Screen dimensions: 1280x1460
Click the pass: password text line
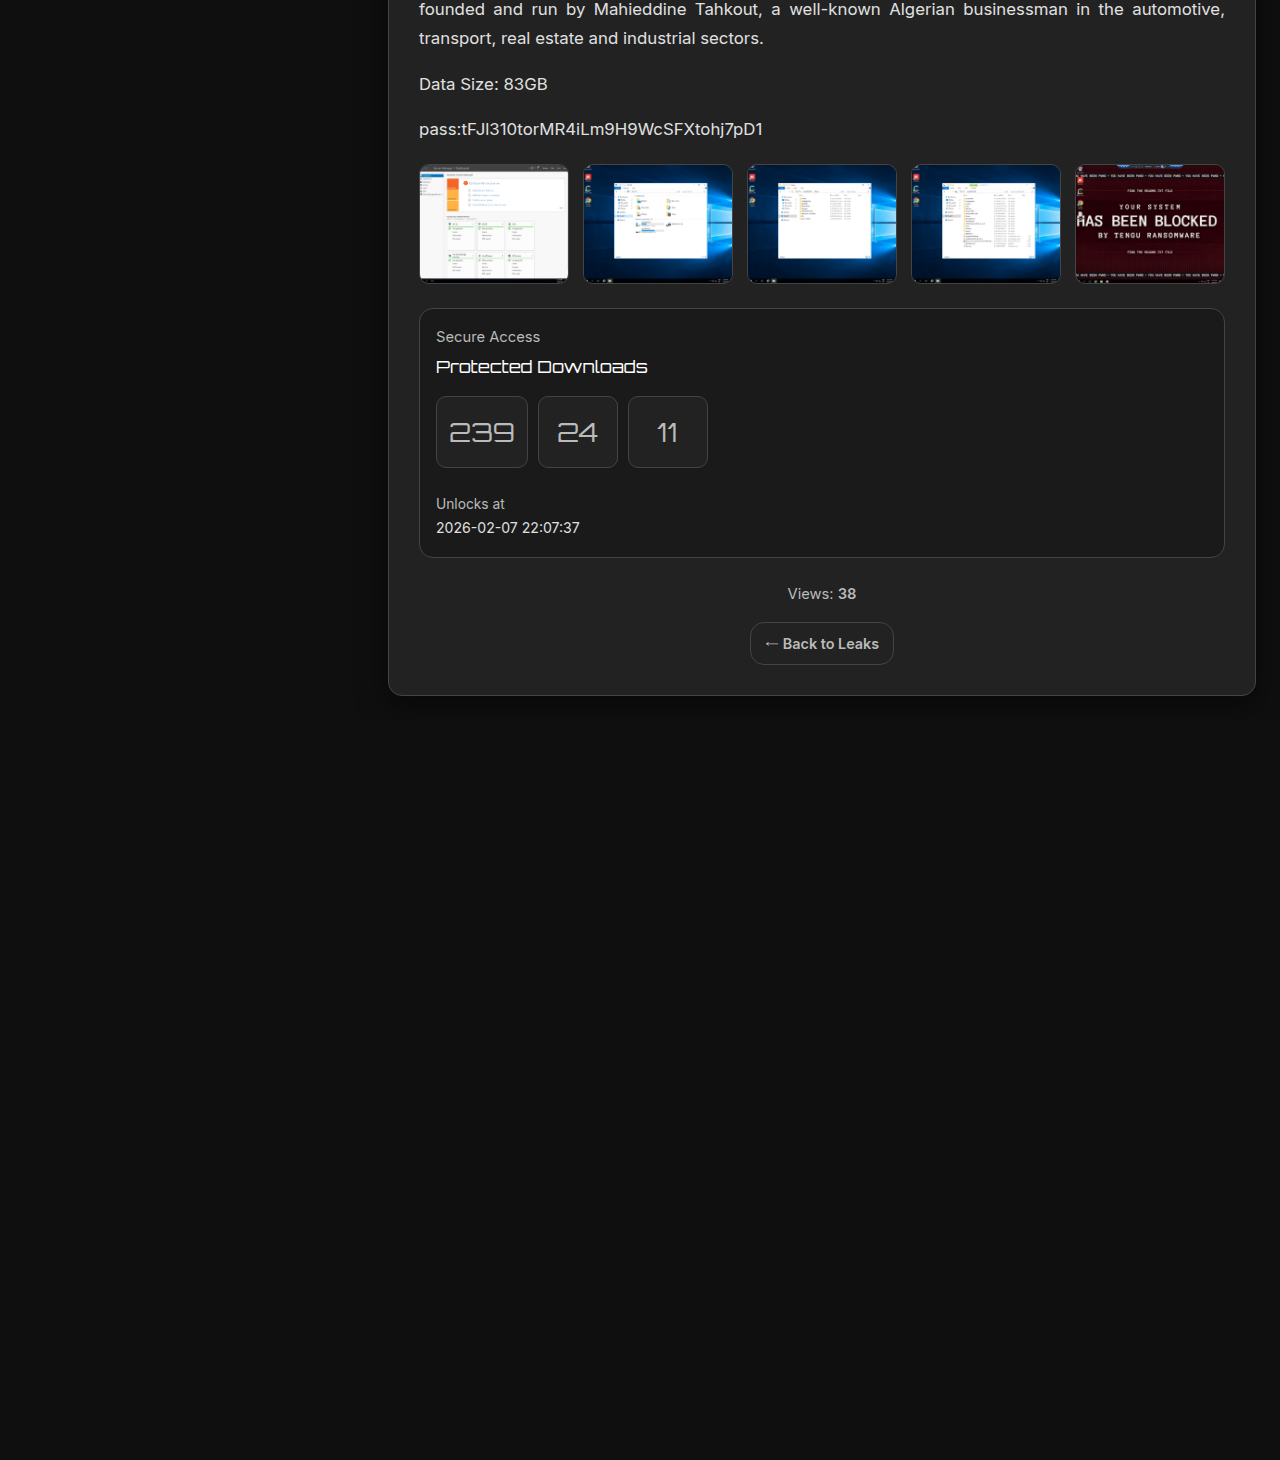(x=591, y=129)
